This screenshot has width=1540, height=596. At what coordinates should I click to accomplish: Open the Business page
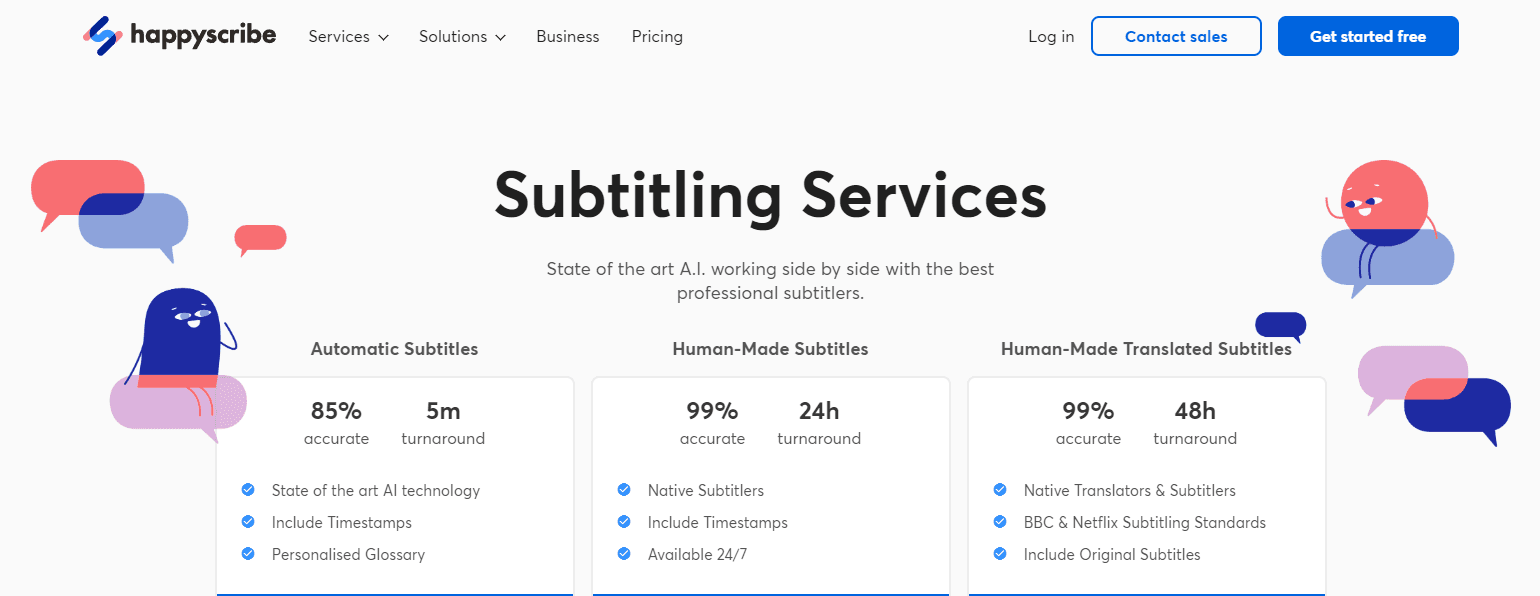click(x=567, y=37)
